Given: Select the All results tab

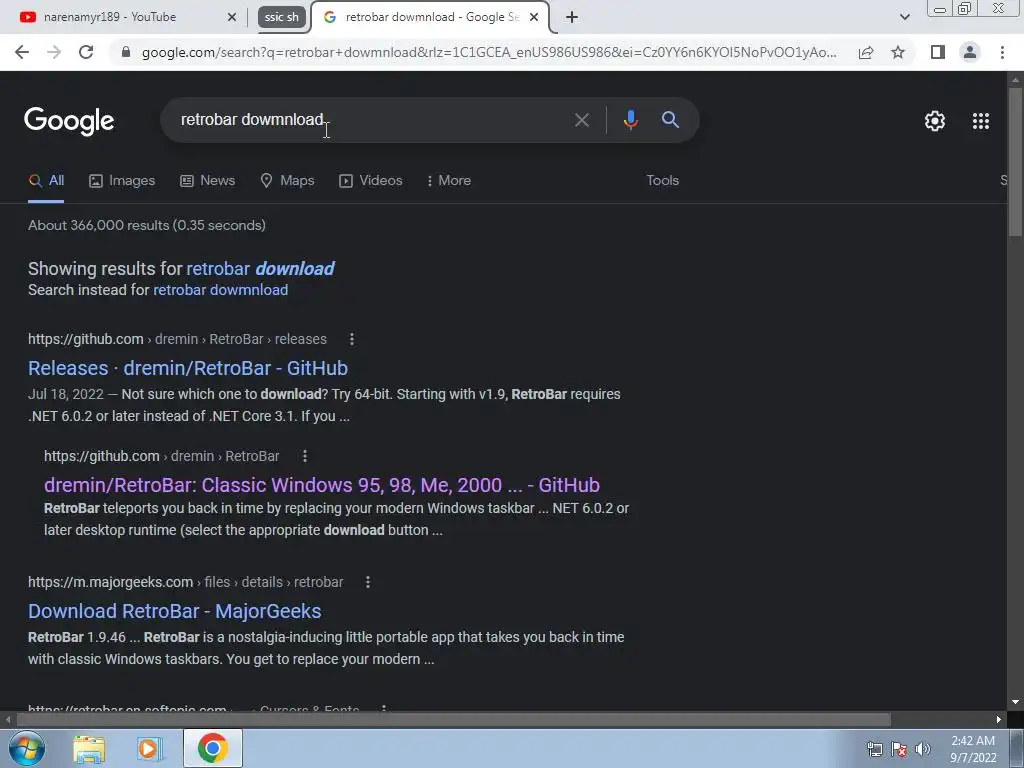Looking at the screenshot, I should [46, 181].
